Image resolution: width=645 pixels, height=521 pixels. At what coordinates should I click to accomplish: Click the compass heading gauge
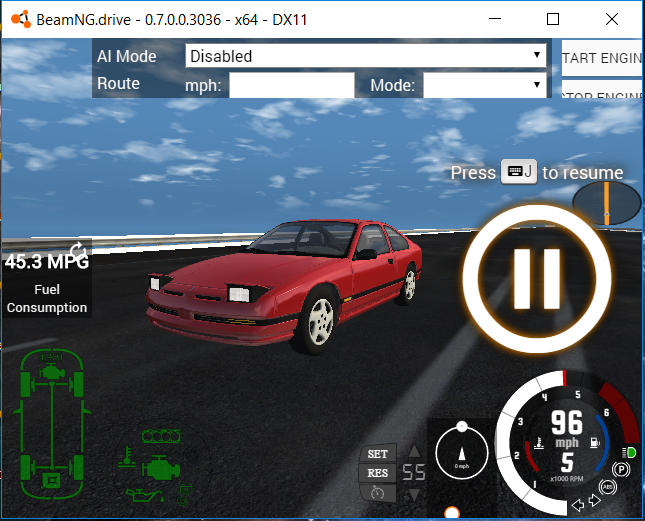(462, 452)
